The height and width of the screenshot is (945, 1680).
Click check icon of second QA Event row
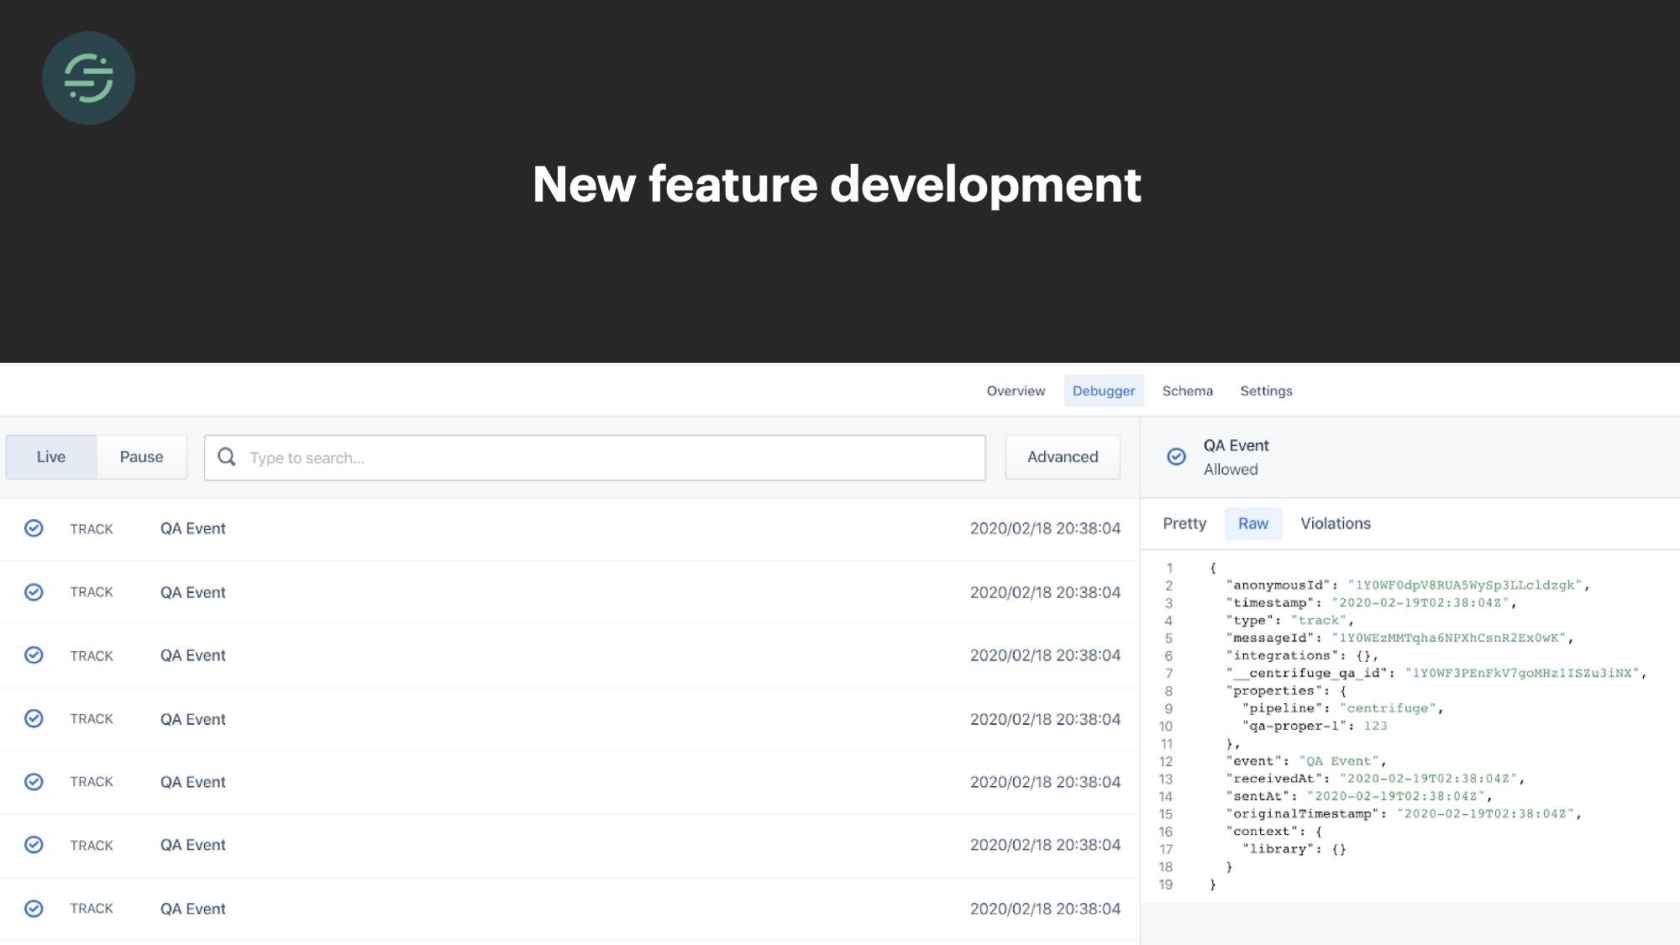click(x=34, y=592)
